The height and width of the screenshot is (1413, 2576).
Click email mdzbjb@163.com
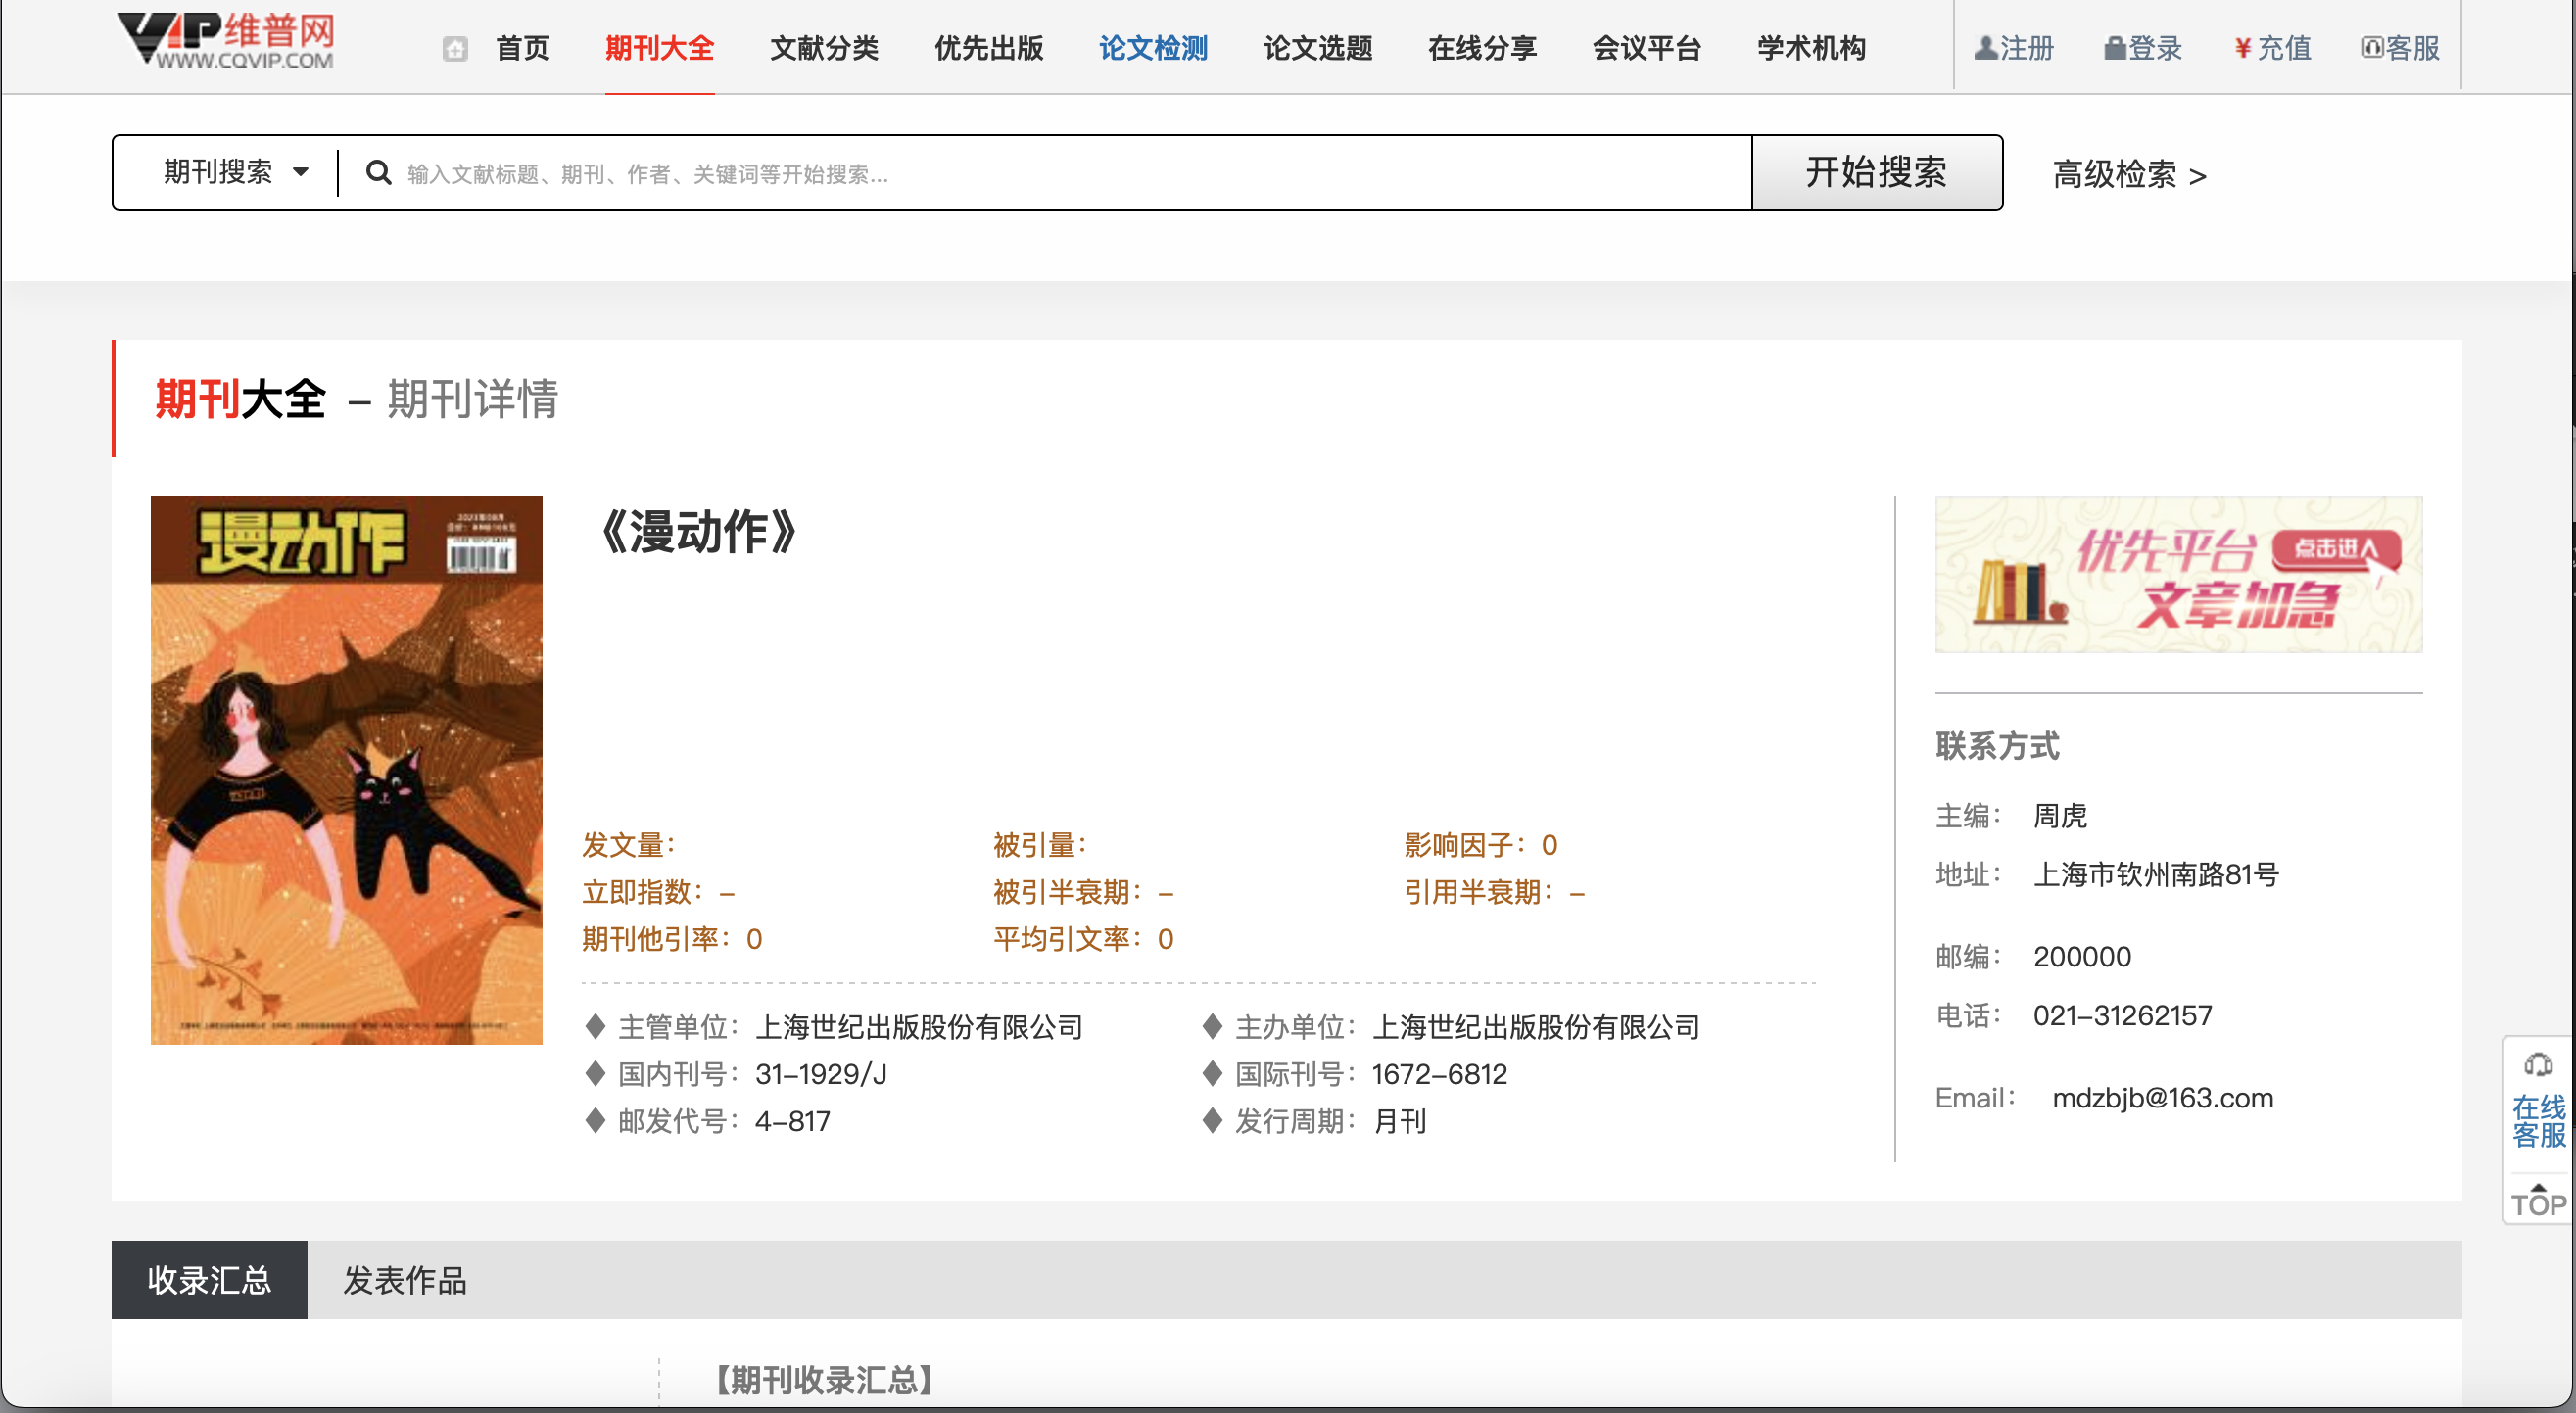click(x=2162, y=1098)
